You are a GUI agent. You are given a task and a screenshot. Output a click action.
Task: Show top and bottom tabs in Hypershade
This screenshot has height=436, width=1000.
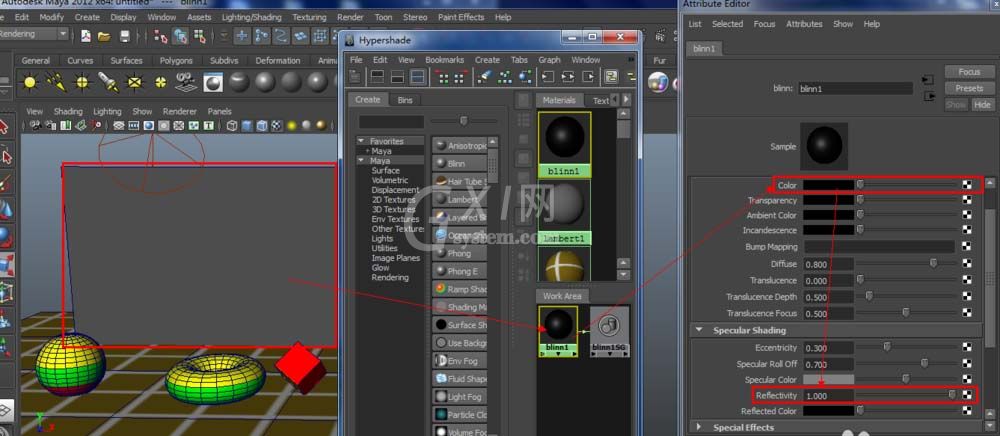pyautogui.click(x=417, y=77)
